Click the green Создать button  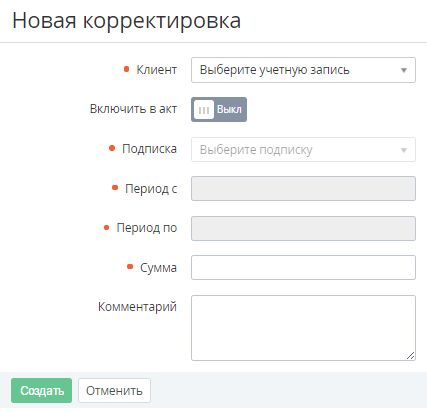pos(41,390)
